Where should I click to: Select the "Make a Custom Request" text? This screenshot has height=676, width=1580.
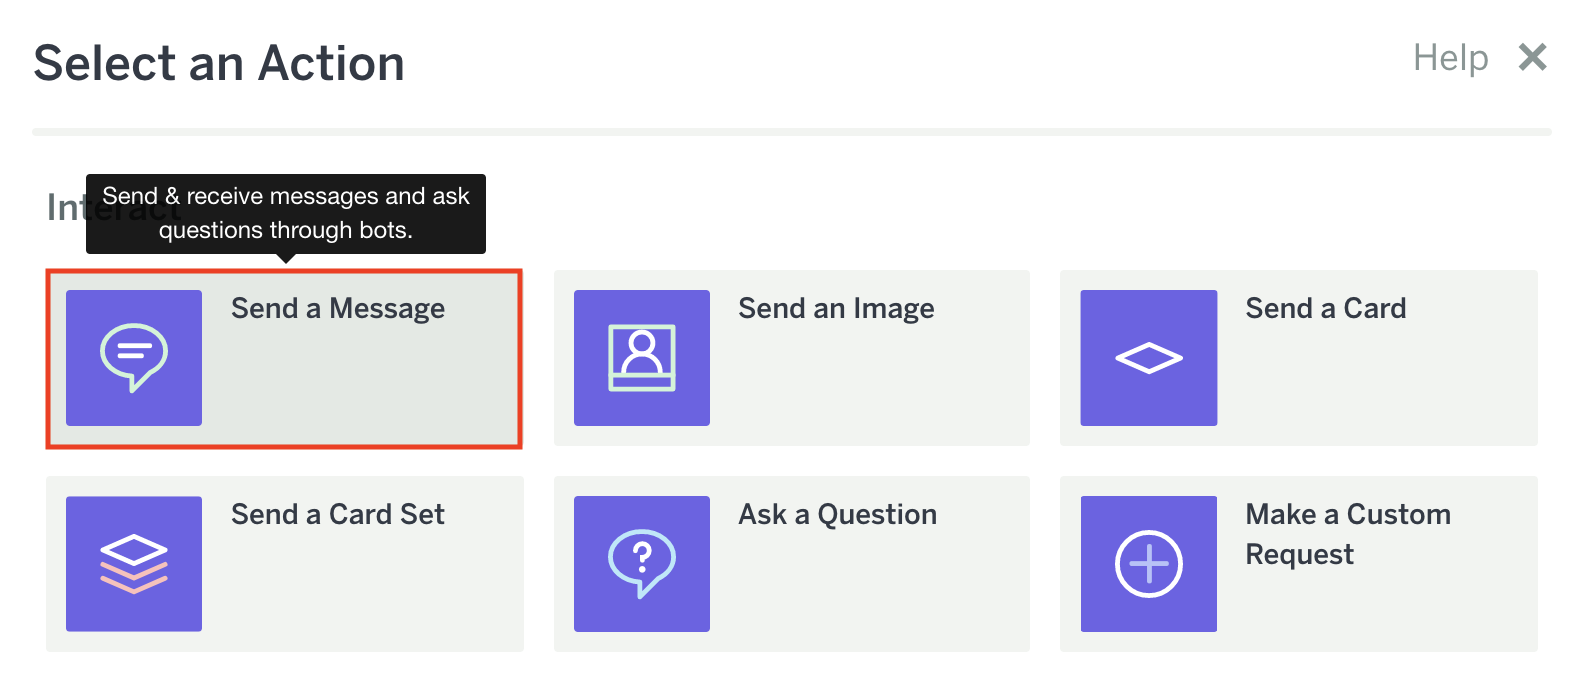tap(1347, 534)
